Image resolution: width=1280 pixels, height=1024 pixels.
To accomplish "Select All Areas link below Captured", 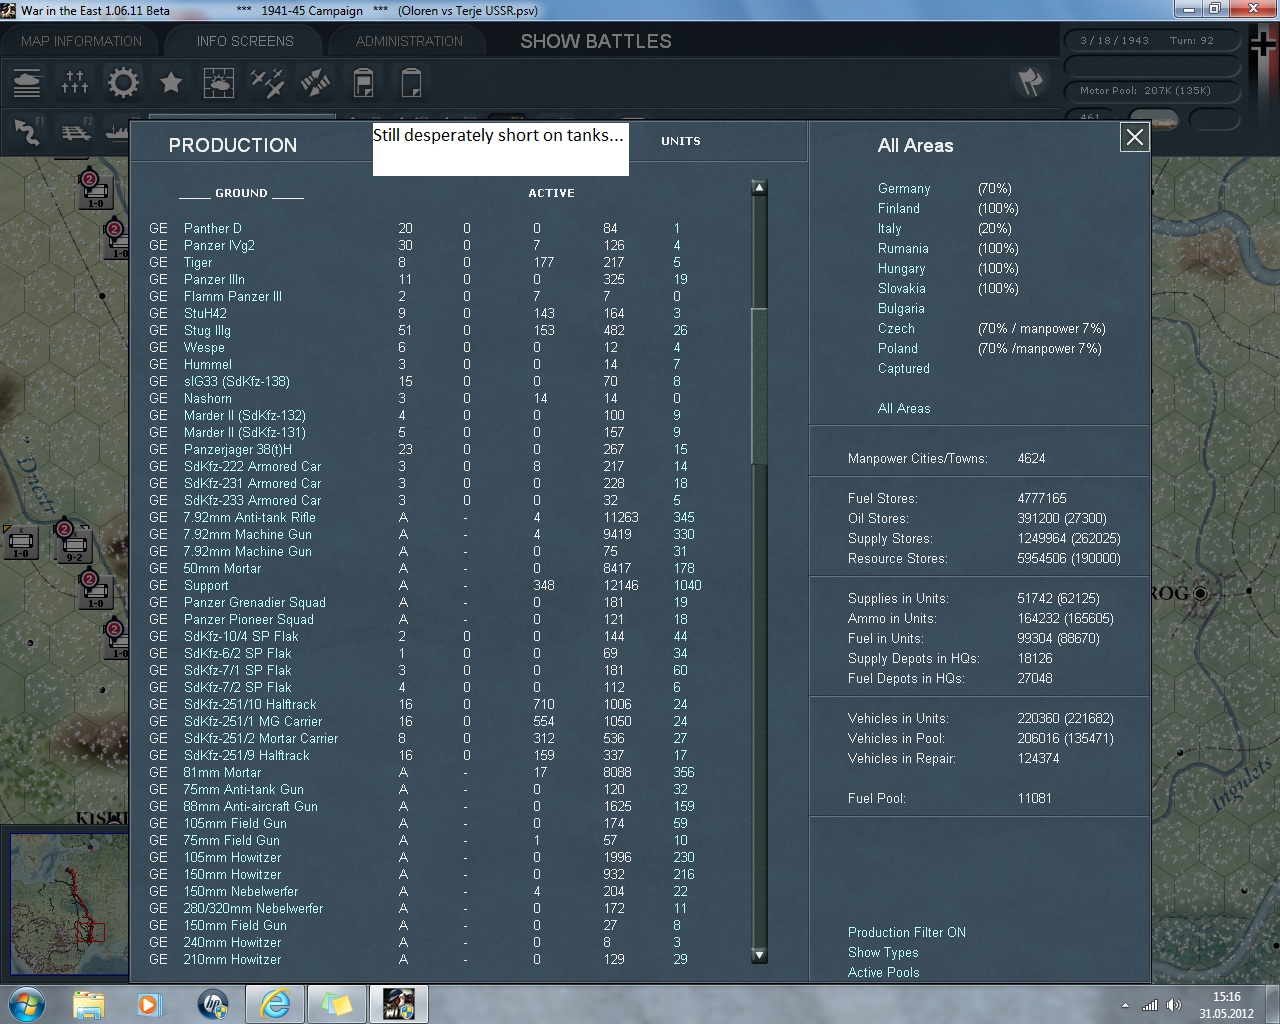I will 904,408.
